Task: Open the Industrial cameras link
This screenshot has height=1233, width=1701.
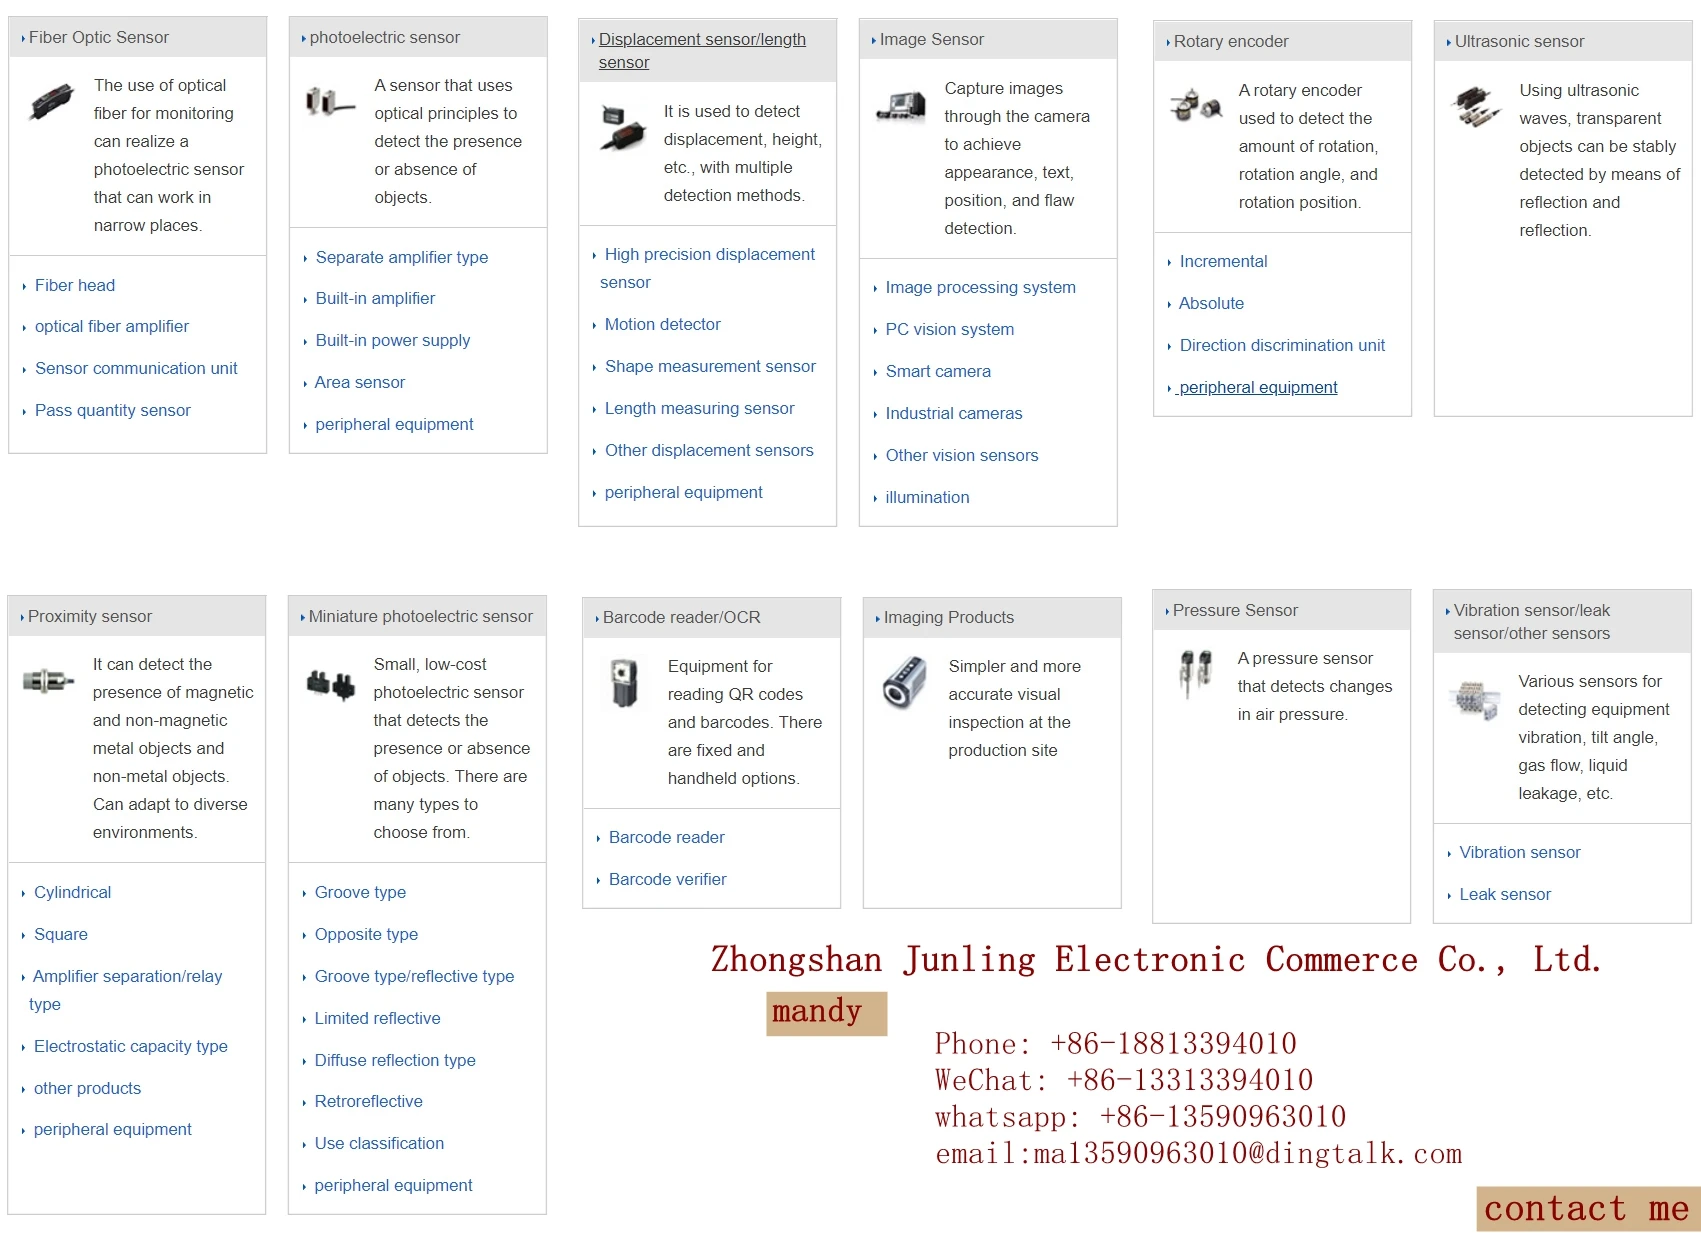Action: coord(954,413)
